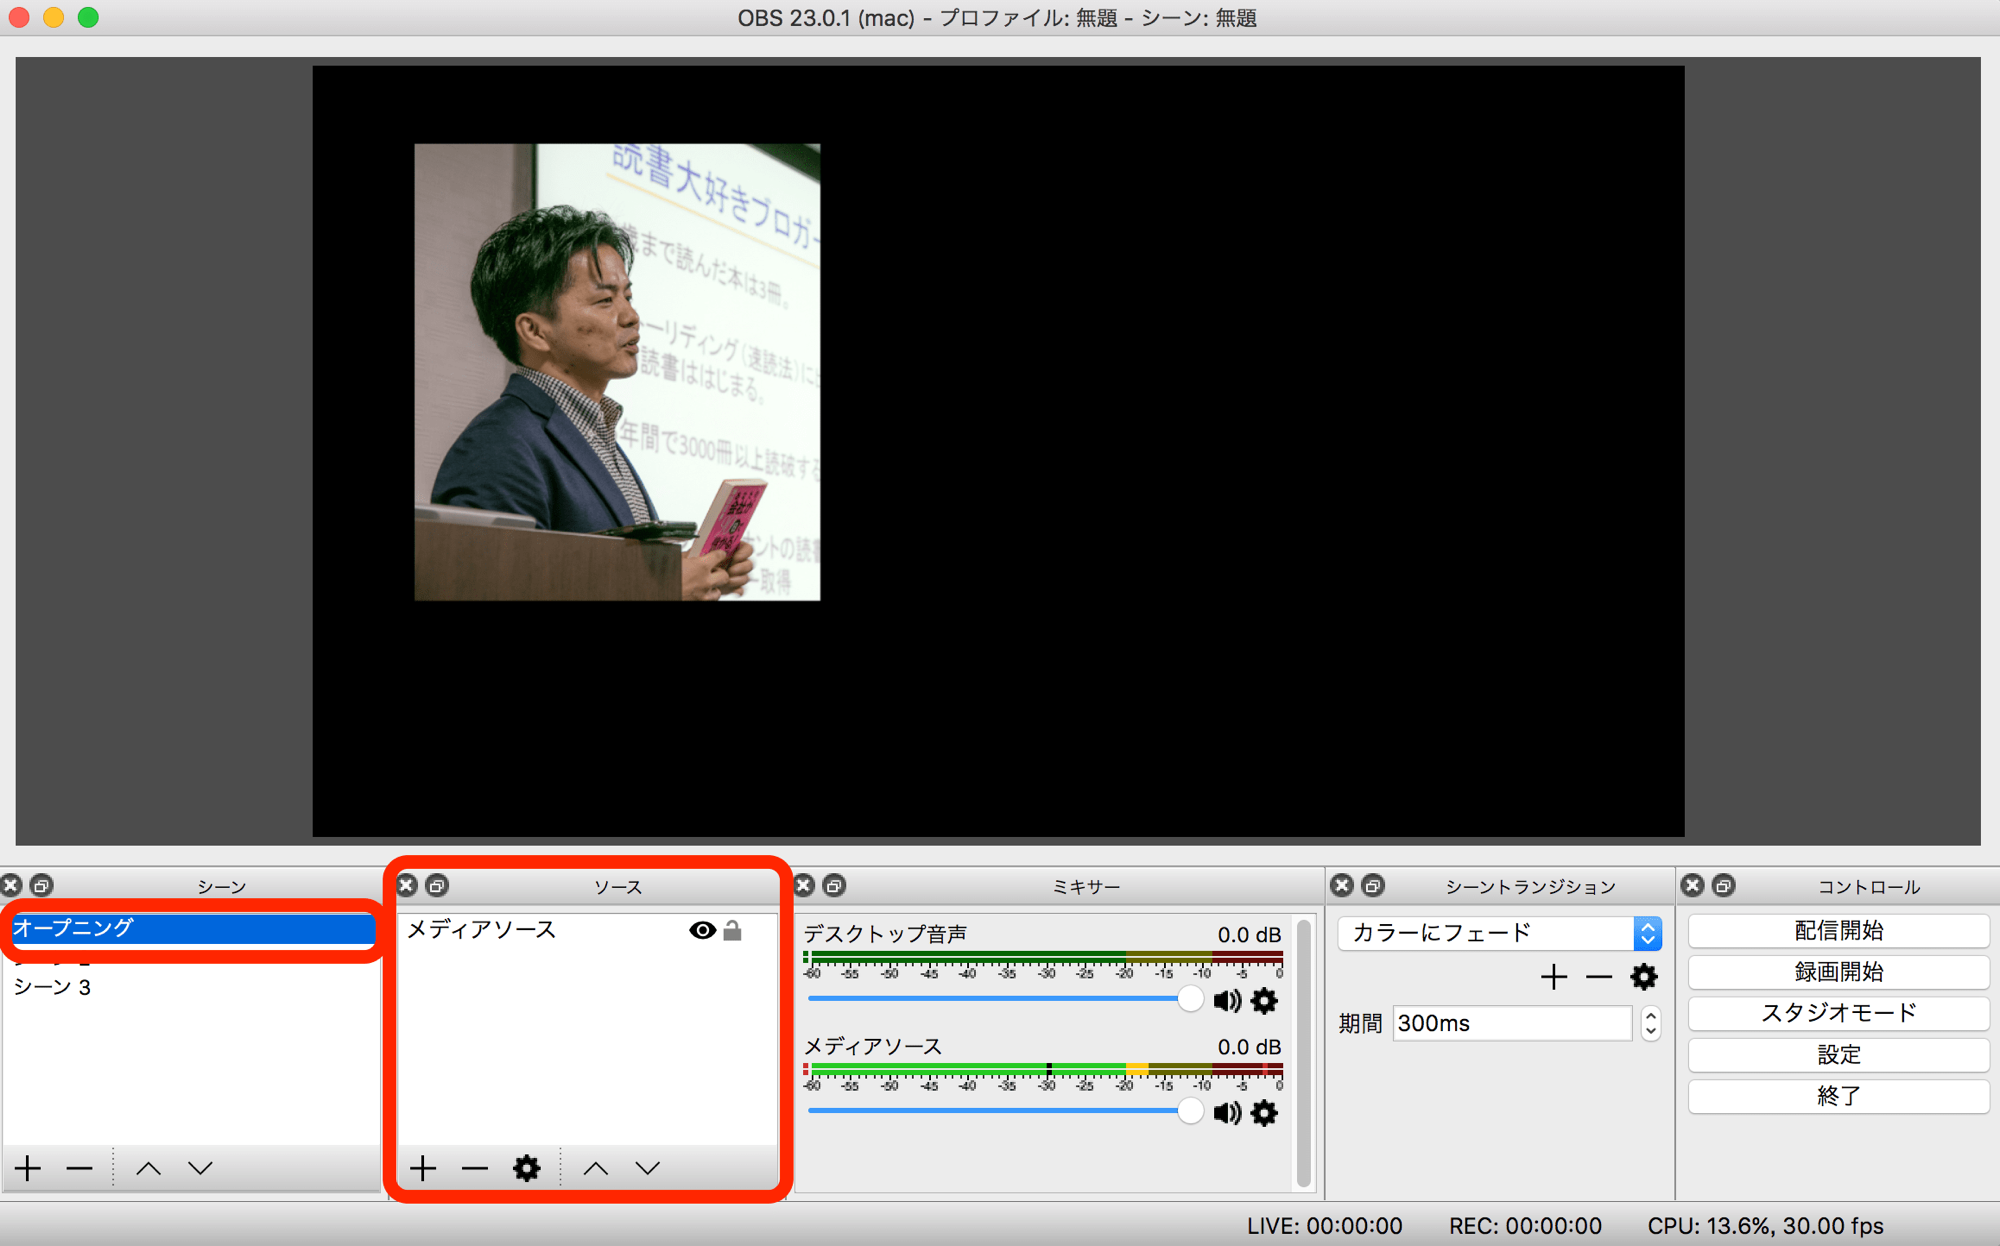Click 録画開始 to start recording
This screenshot has width=2000, height=1246.
coord(1838,972)
